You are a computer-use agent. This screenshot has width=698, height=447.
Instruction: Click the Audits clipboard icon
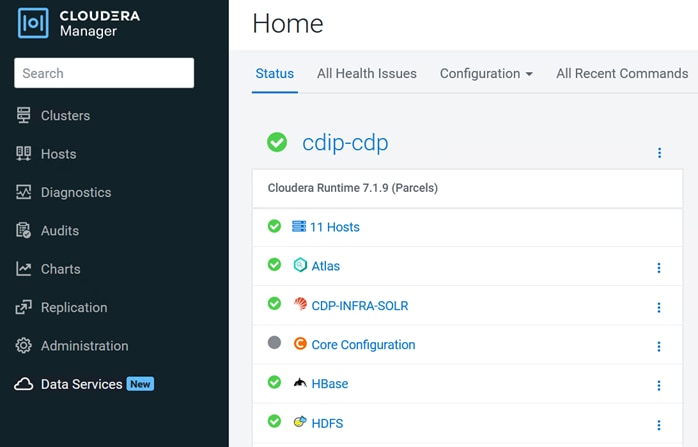(x=24, y=230)
